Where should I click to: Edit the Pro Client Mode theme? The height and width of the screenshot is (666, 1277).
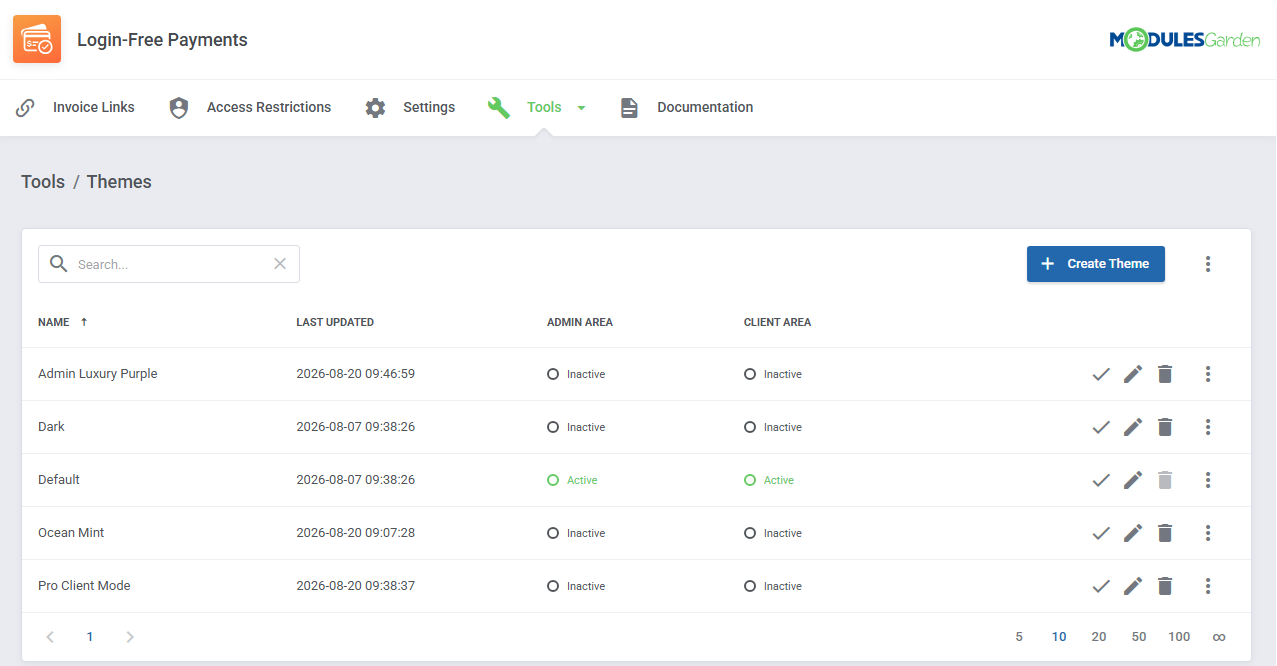[x=1133, y=586]
